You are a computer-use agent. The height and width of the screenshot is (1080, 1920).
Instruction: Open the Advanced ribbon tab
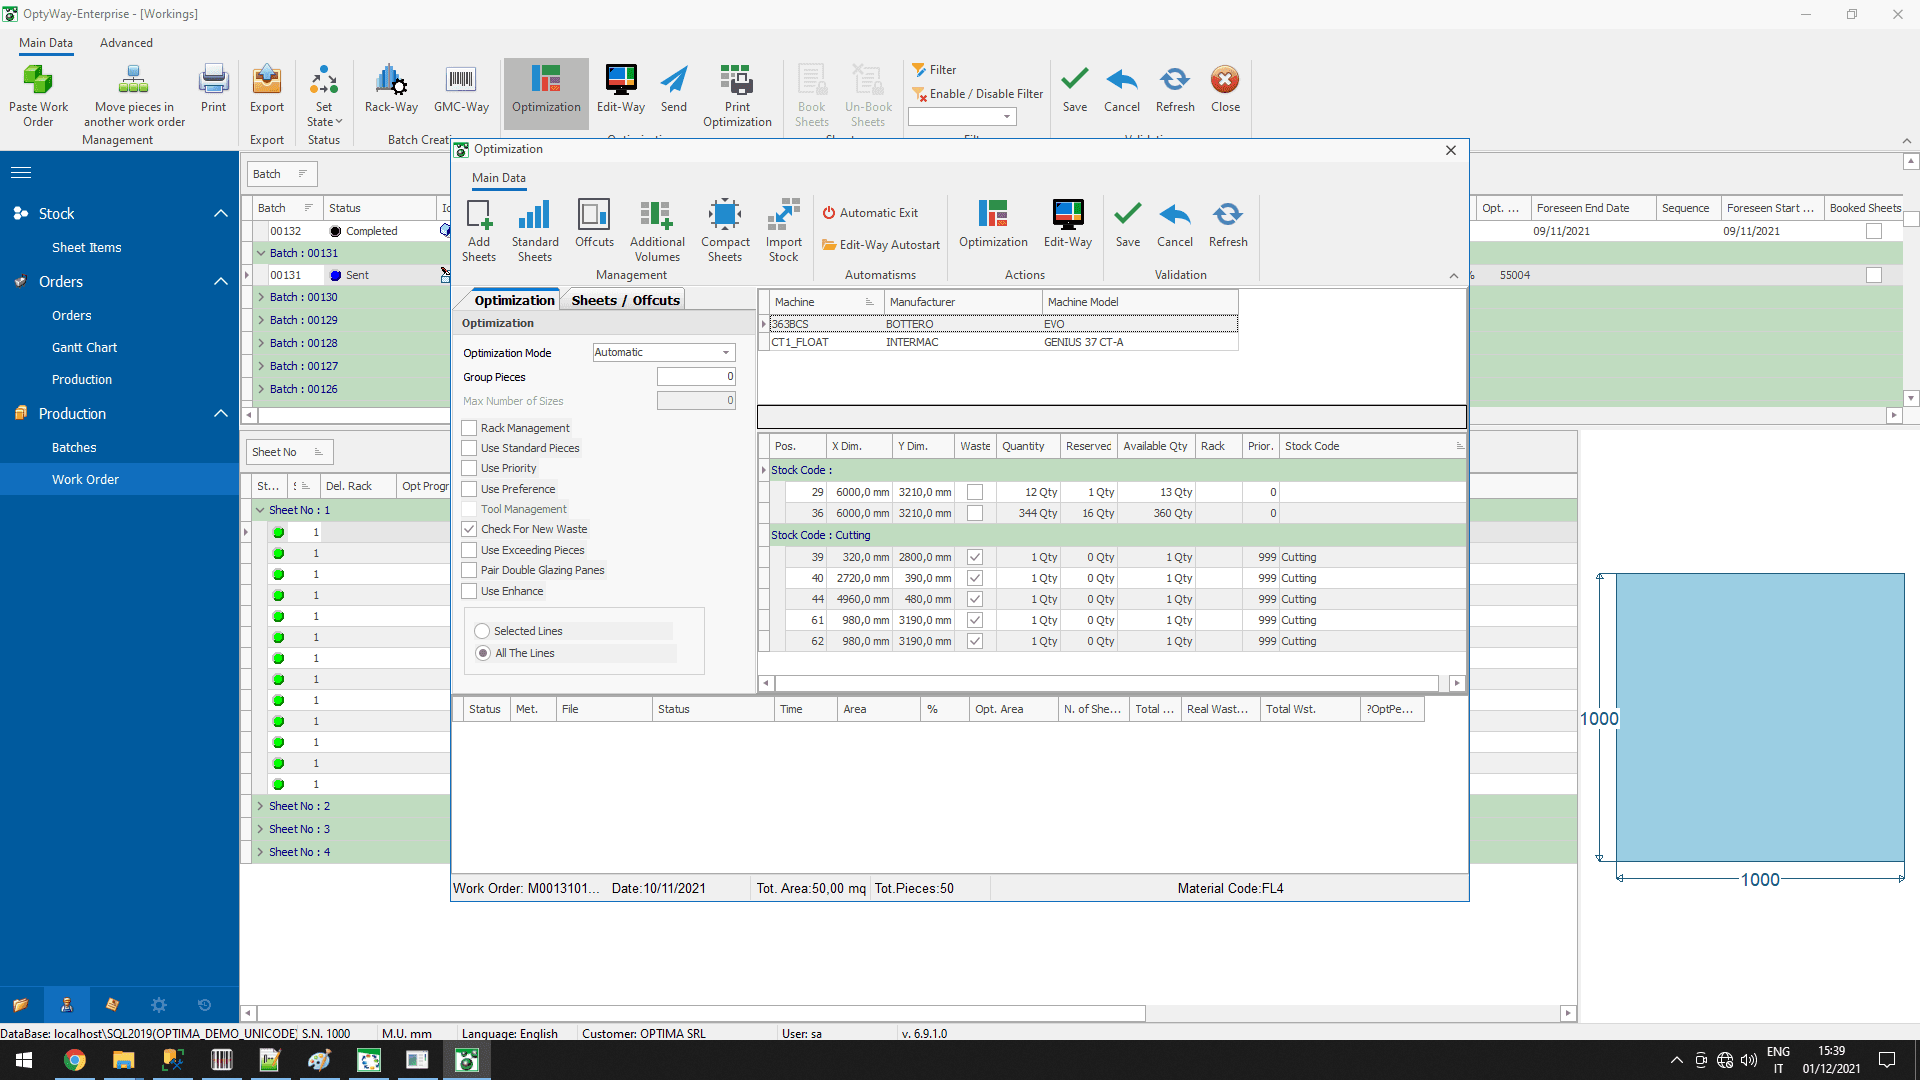pos(126,43)
